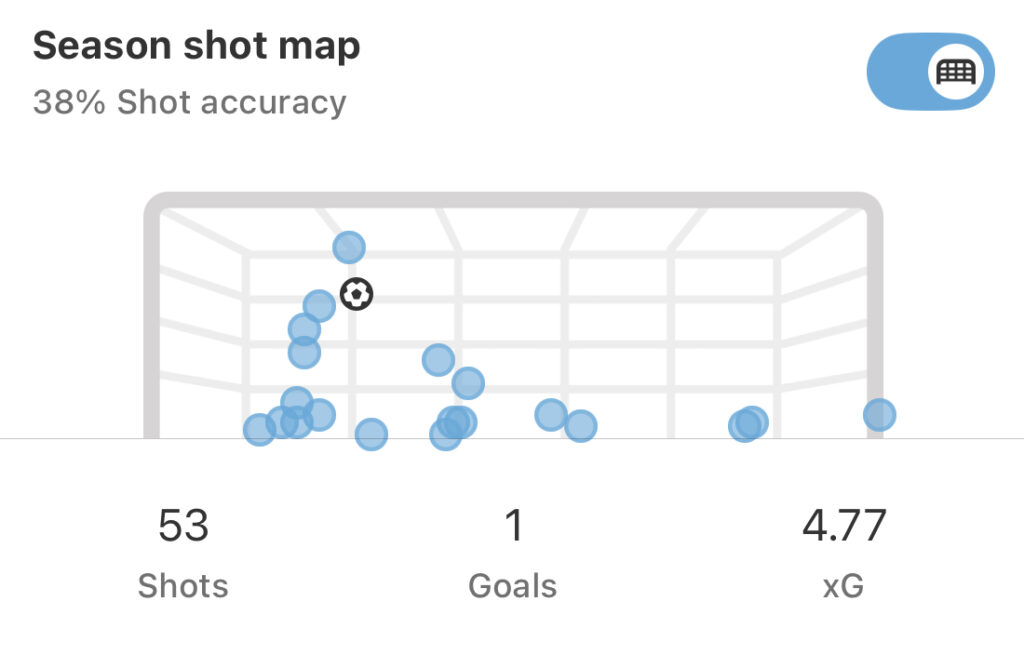Click the shot dot just right of goal center
This screenshot has height=655, width=1024.
551,415
